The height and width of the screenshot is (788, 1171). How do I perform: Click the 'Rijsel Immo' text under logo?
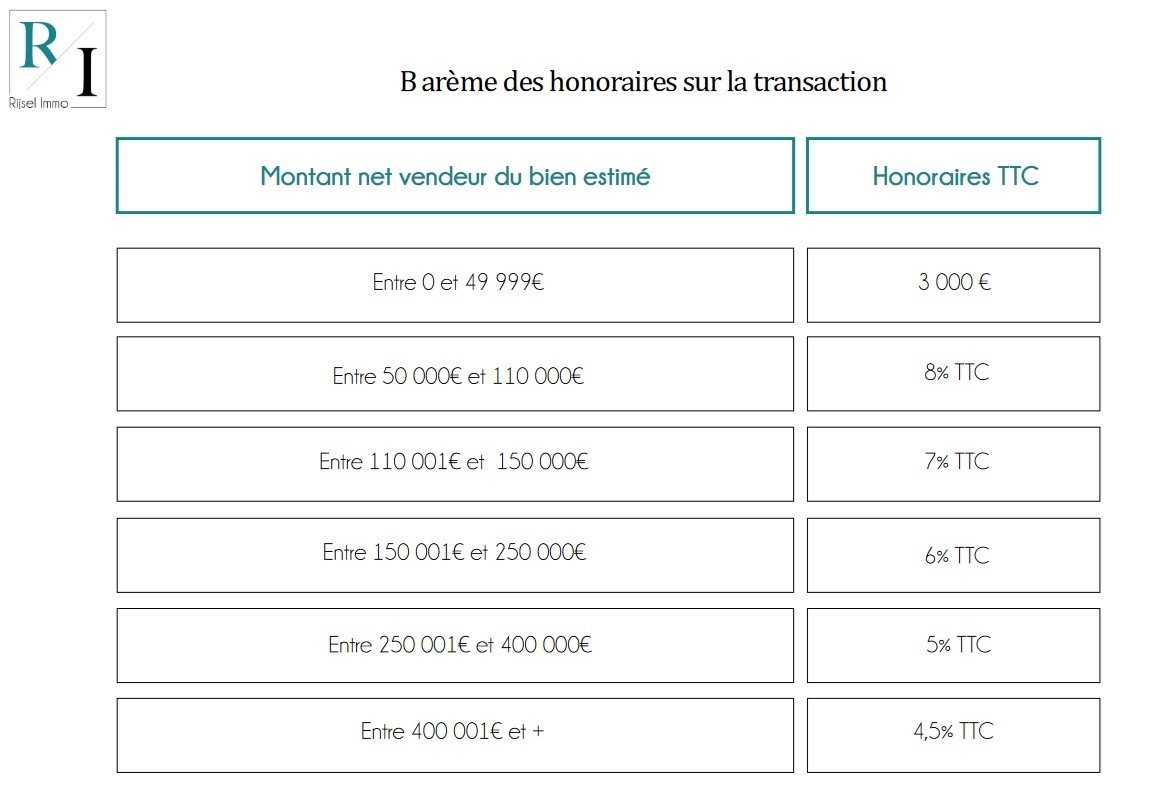pos(38,102)
